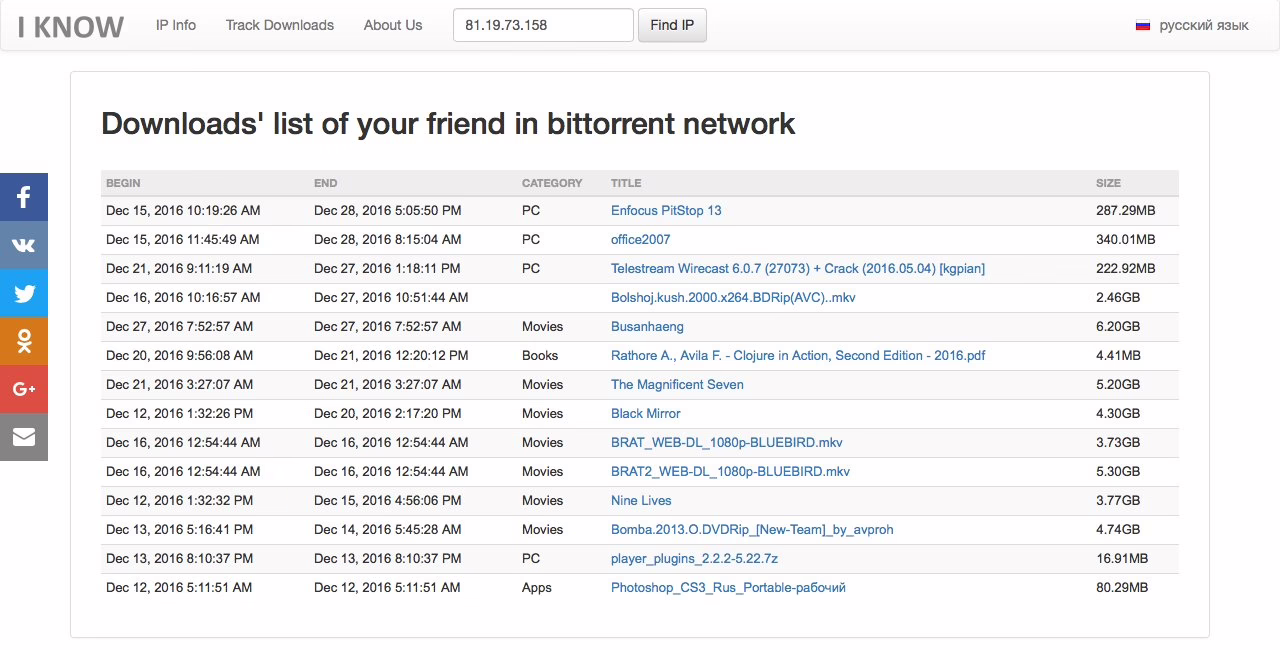
Task: Share page via Facebook icon
Action: [x=24, y=197]
